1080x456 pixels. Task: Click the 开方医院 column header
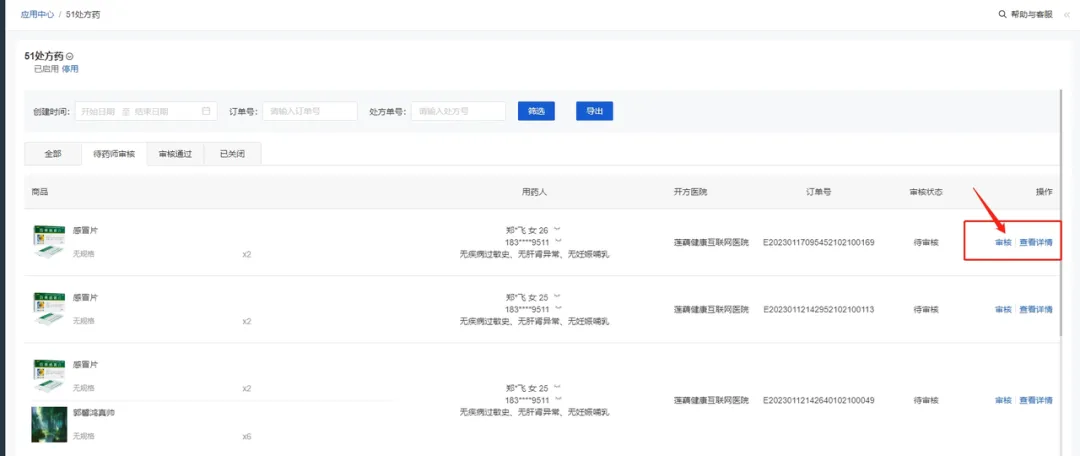pos(691,192)
